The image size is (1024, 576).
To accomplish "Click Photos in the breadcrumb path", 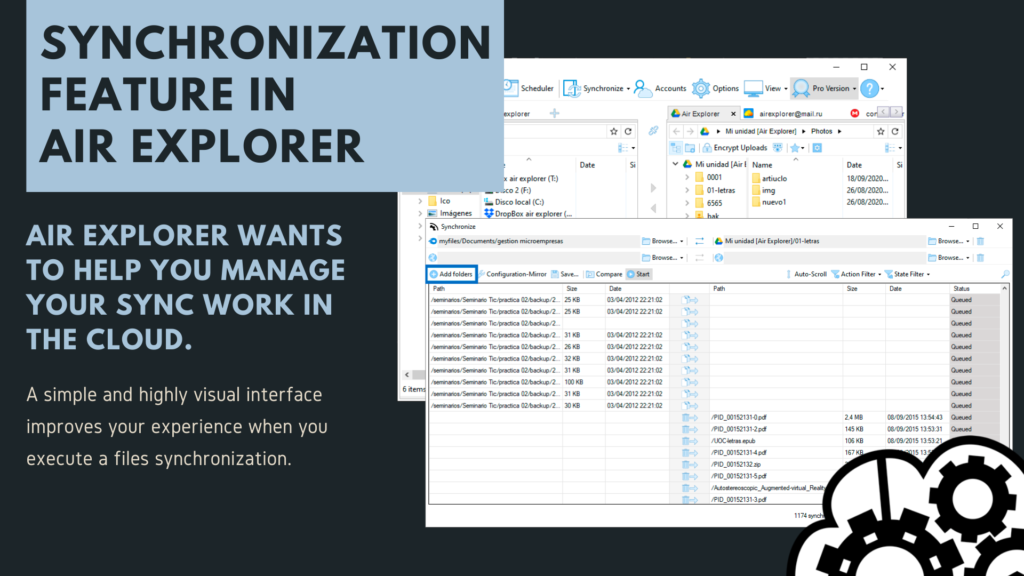I will point(822,131).
